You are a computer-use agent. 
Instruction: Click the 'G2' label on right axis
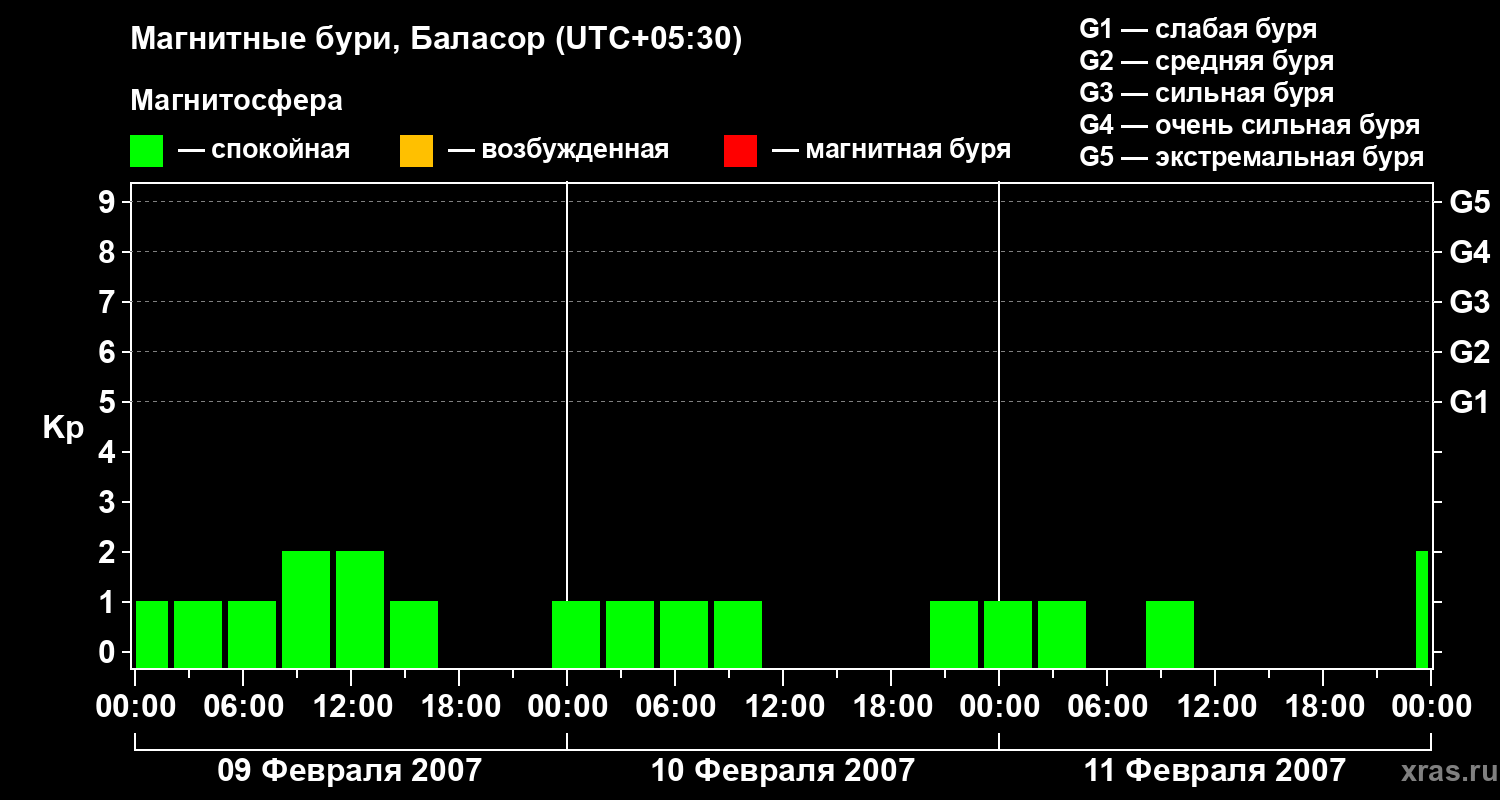(1469, 352)
